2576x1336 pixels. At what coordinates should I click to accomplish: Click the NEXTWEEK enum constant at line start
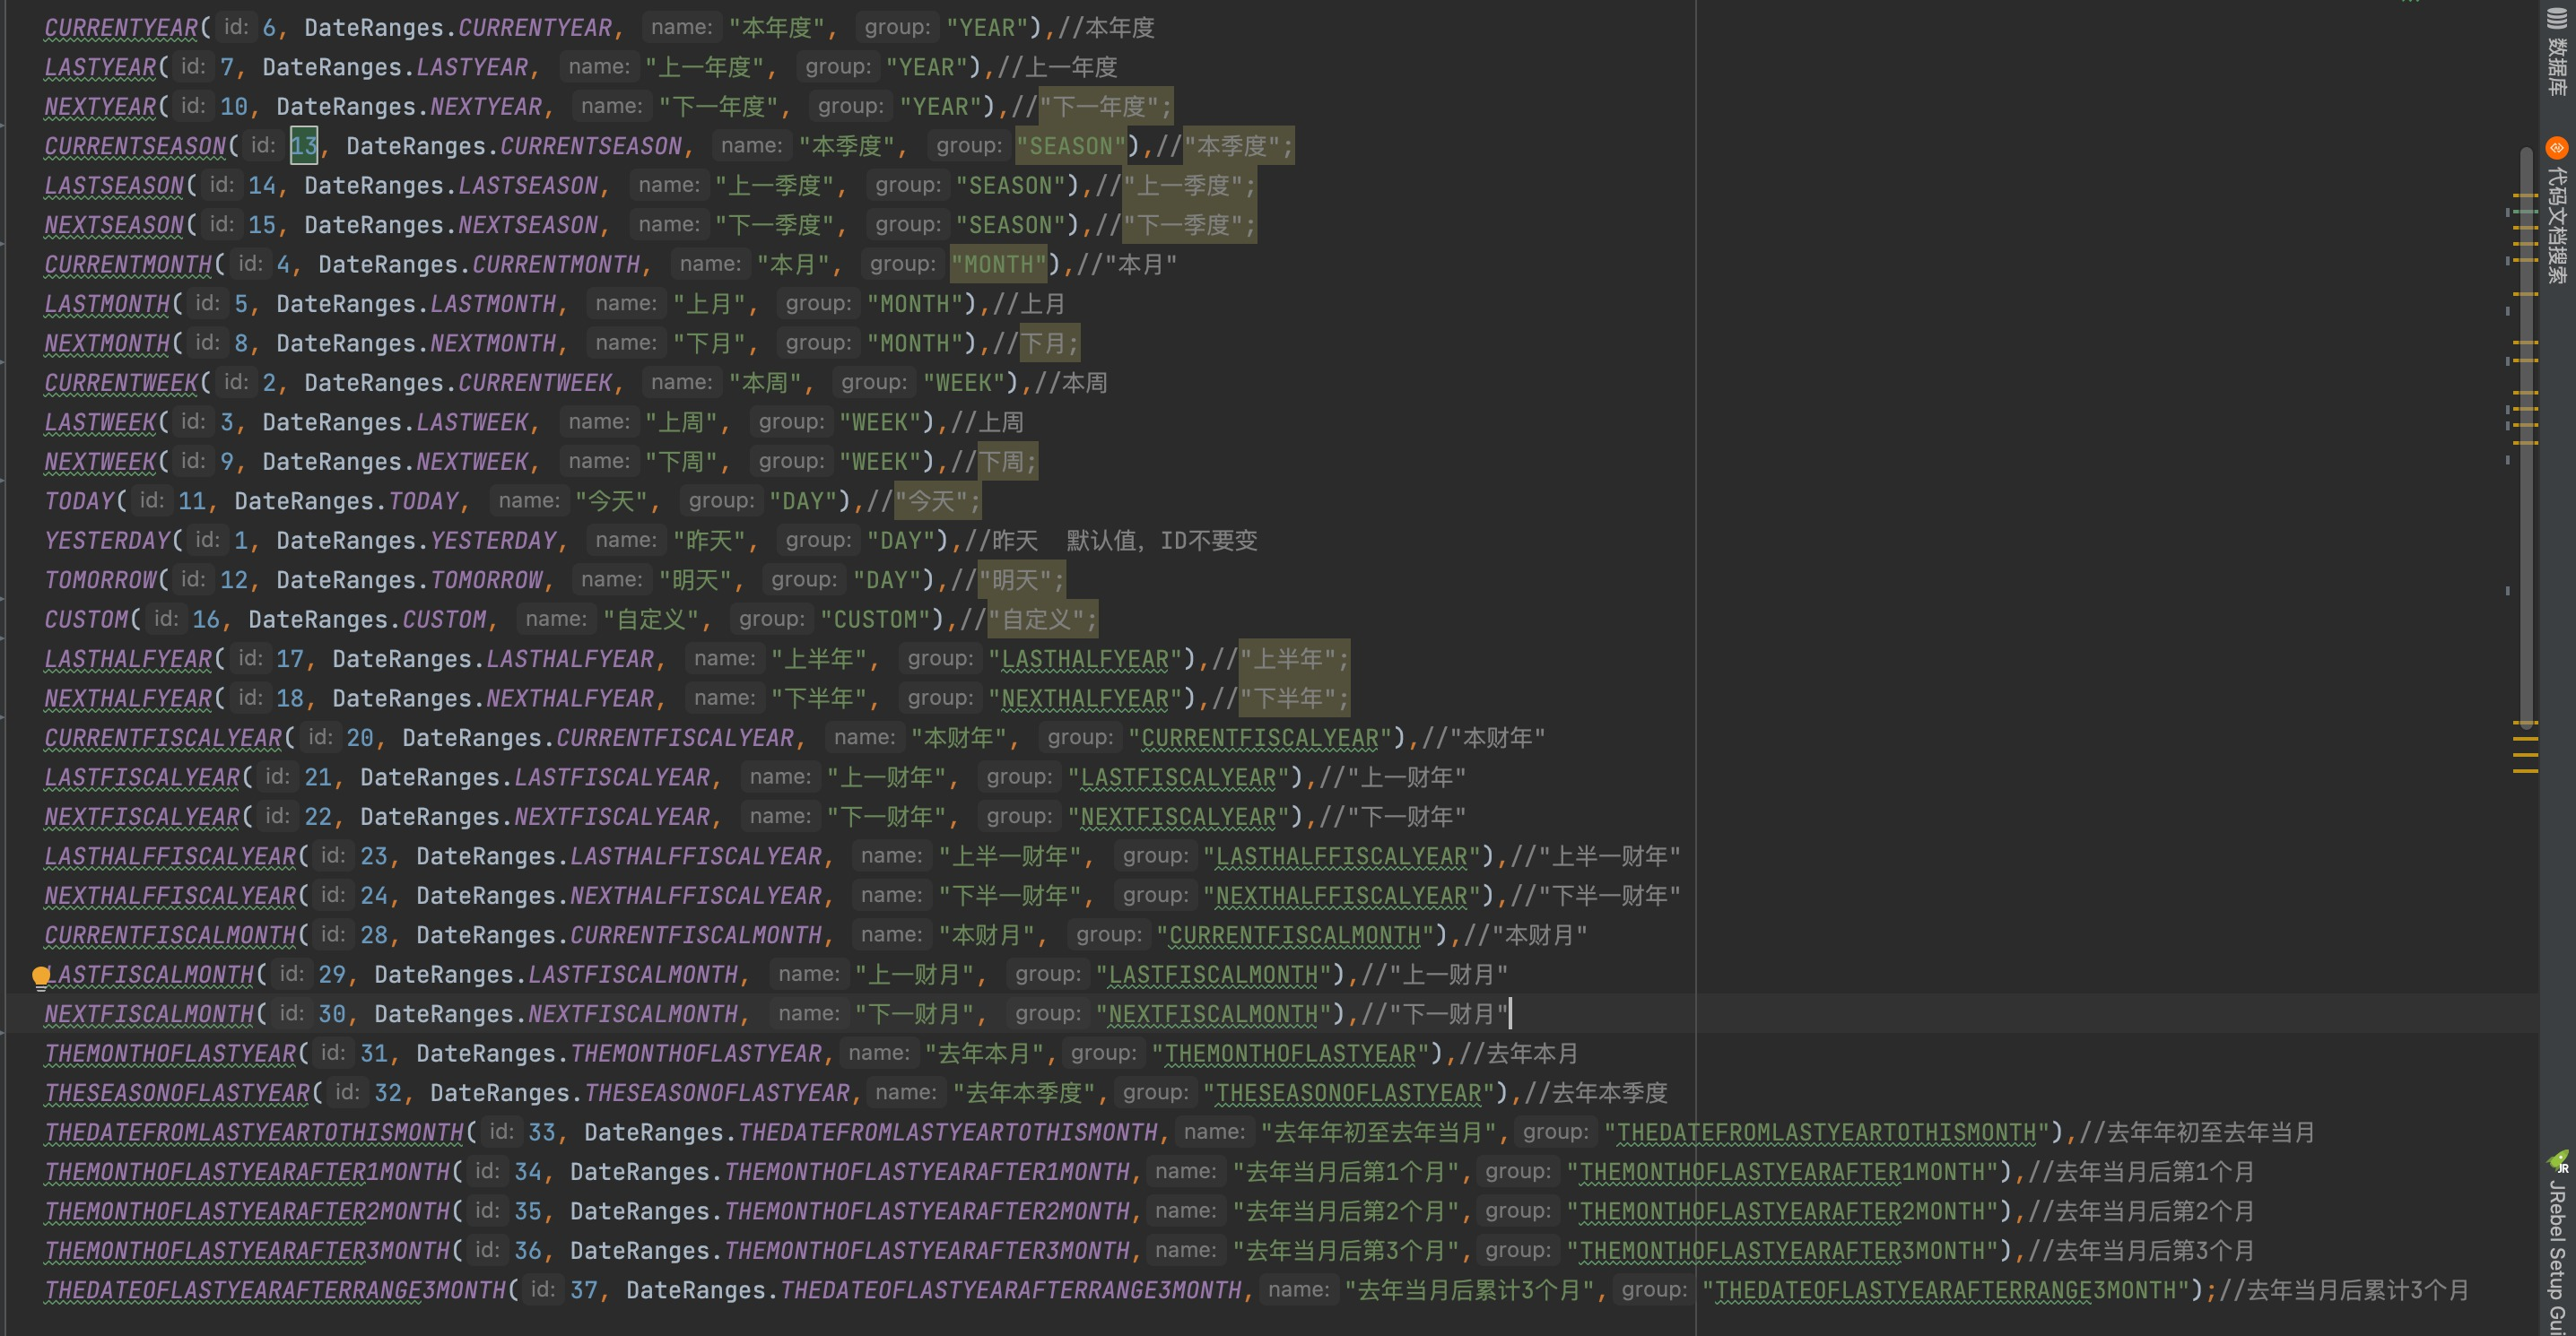[100, 462]
